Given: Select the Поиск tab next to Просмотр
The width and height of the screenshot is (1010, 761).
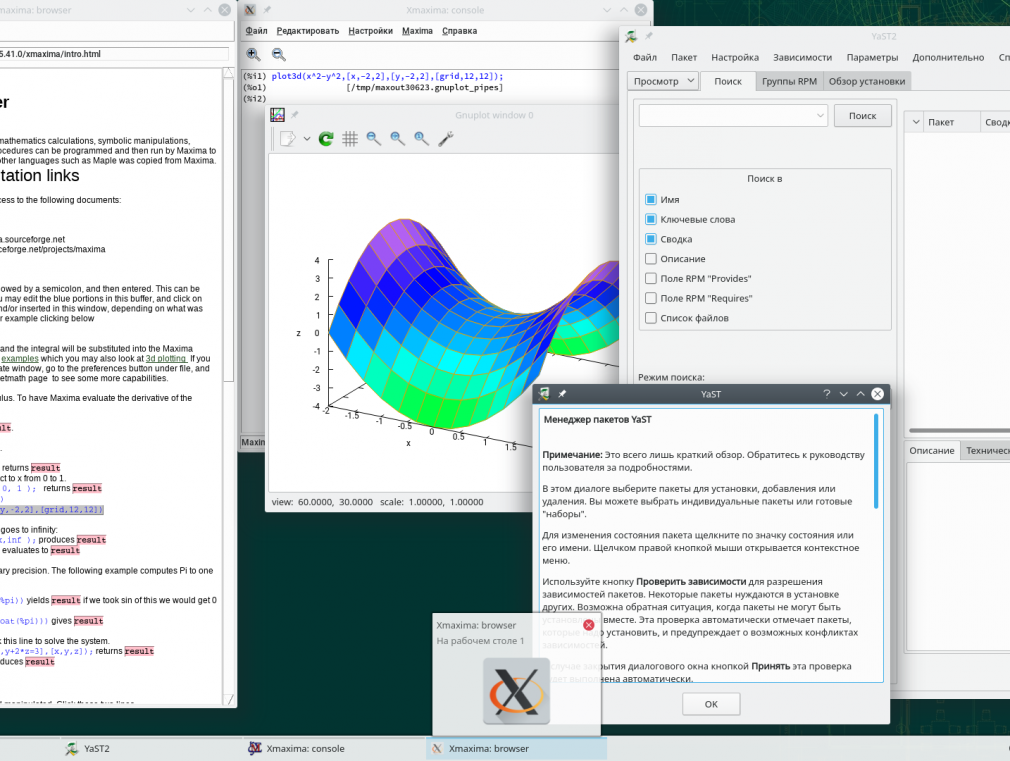Looking at the screenshot, I should point(728,81).
